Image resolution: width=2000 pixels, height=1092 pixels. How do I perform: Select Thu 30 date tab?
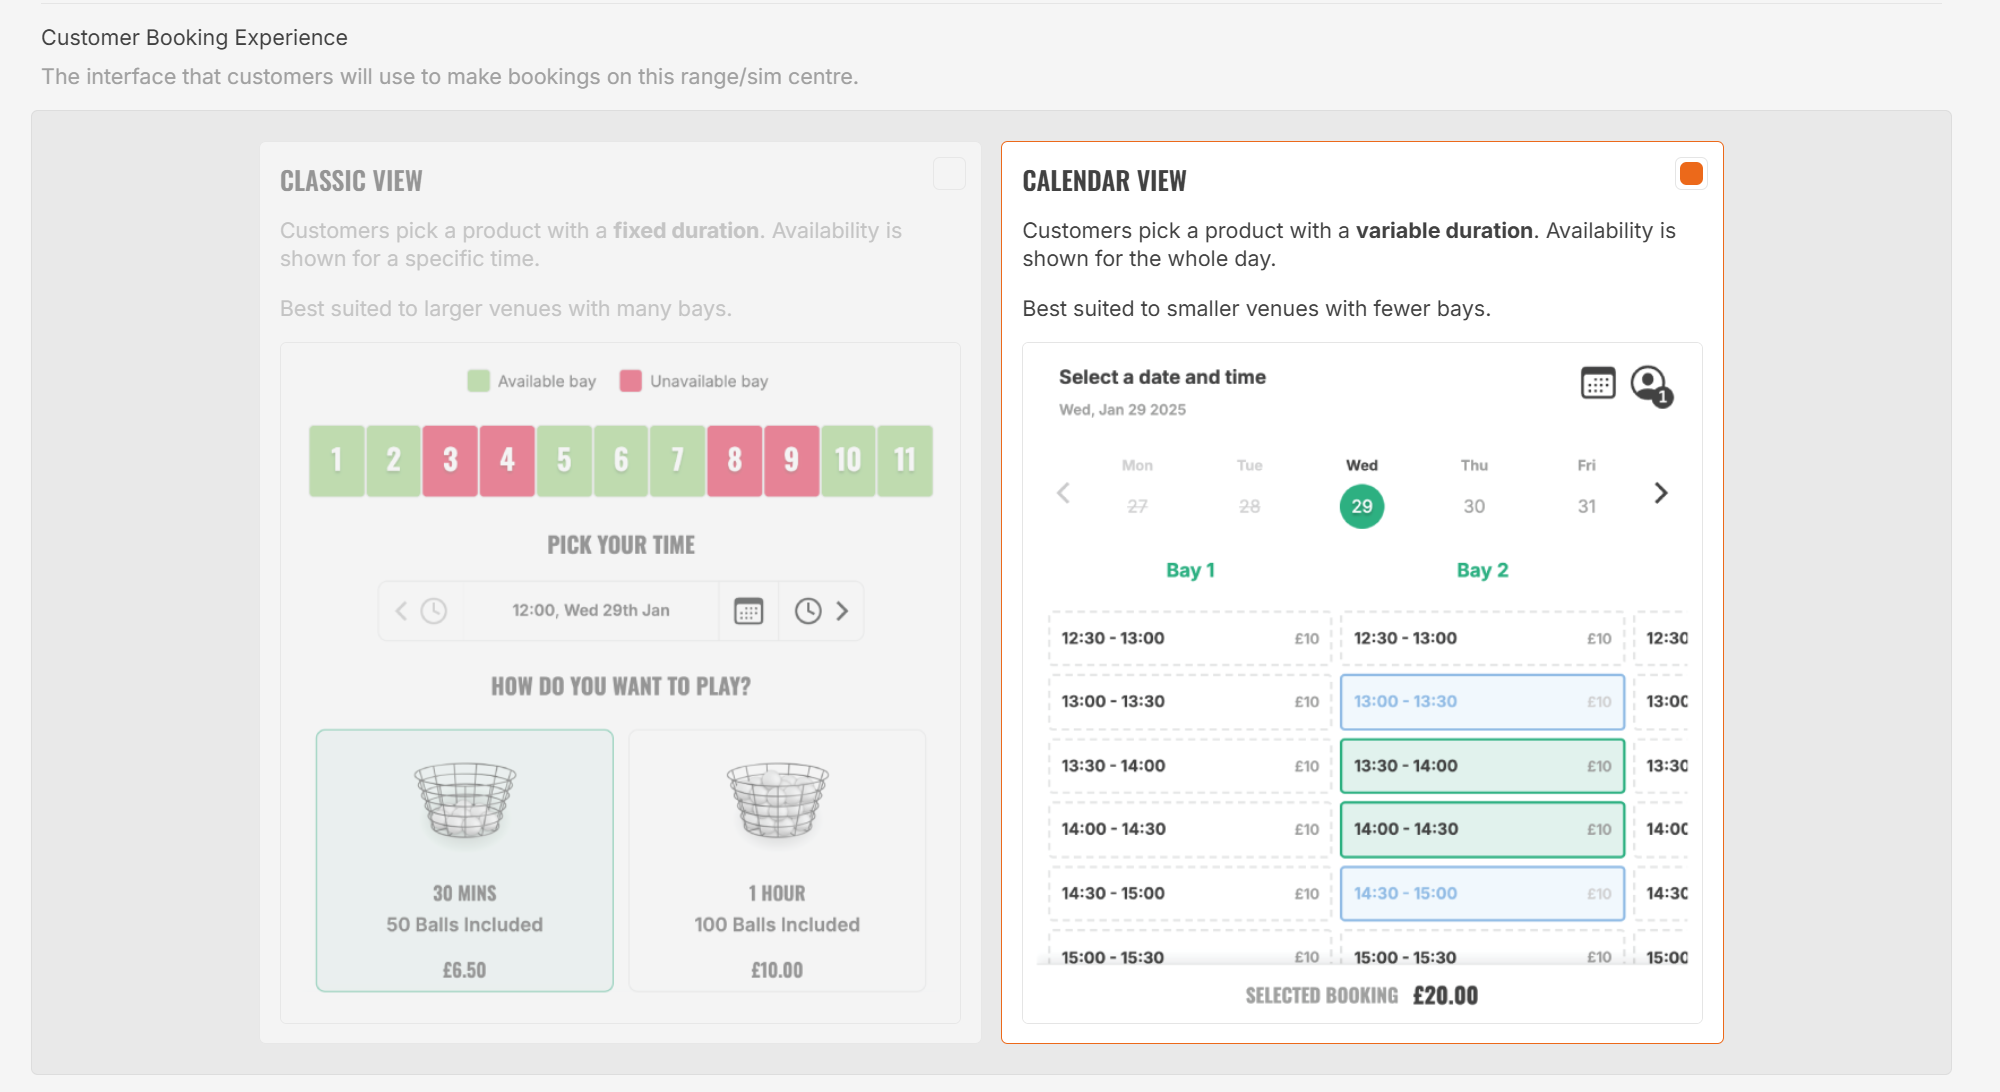[1474, 490]
